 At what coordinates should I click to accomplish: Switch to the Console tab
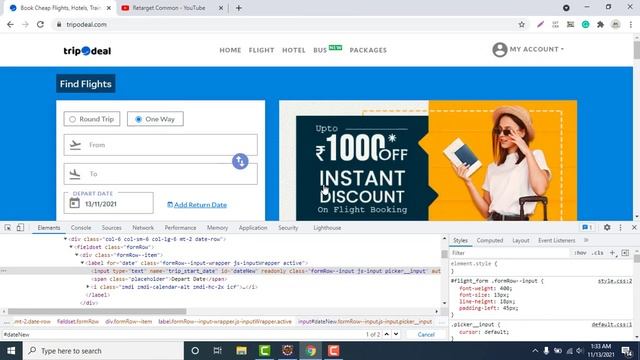81,228
